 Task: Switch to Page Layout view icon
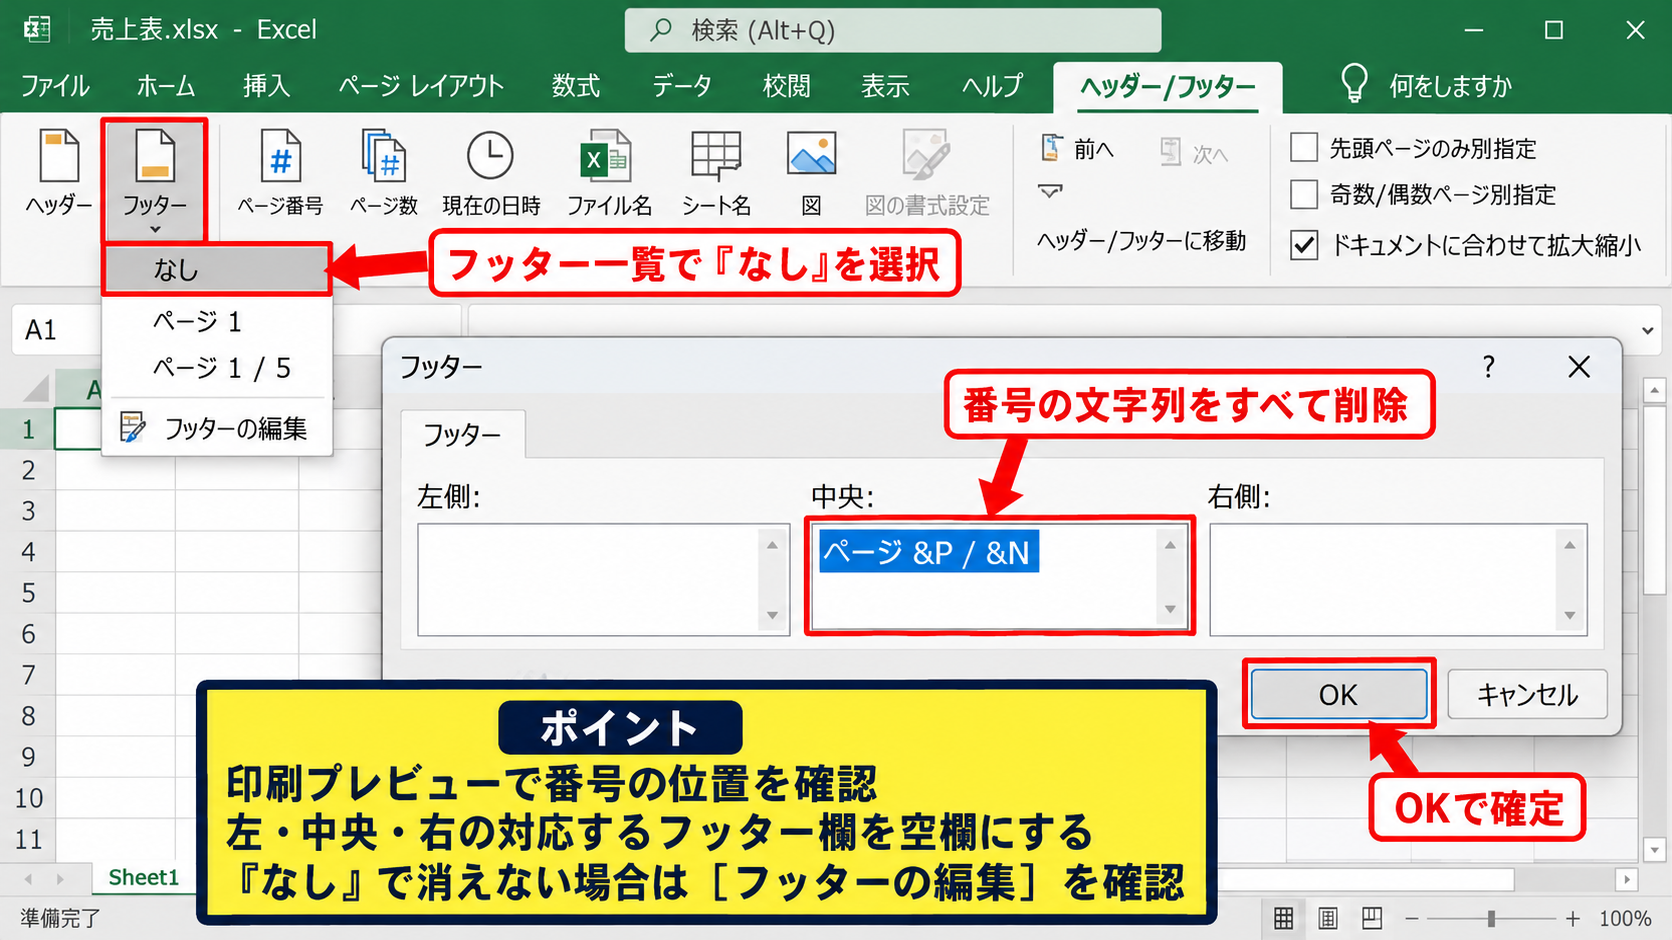click(x=1328, y=918)
